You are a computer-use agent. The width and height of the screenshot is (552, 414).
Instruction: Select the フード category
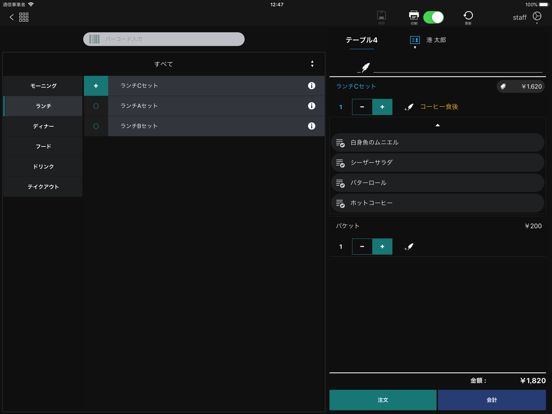pyautogui.click(x=43, y=146)
